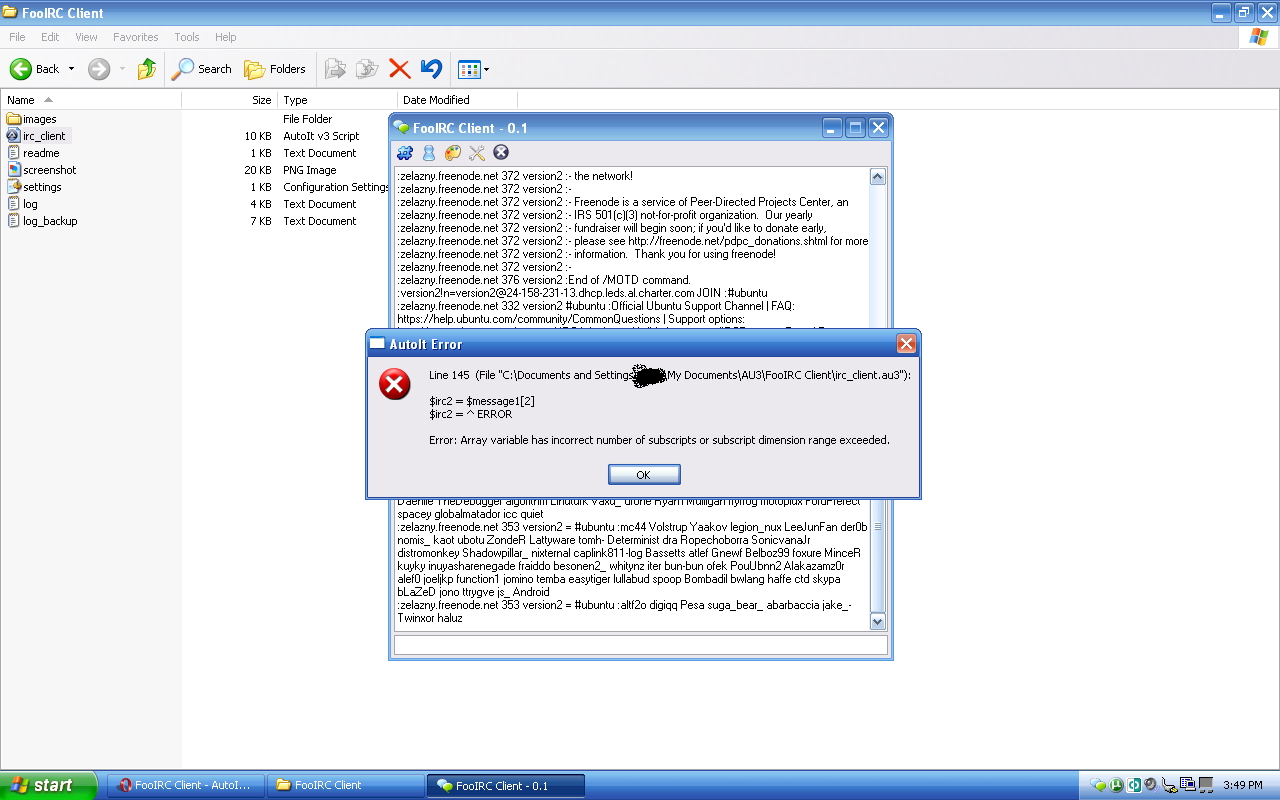Open the File menu
Viewport: 1280px width, 800px height.
pyautogui.click(x=17, y=37)
